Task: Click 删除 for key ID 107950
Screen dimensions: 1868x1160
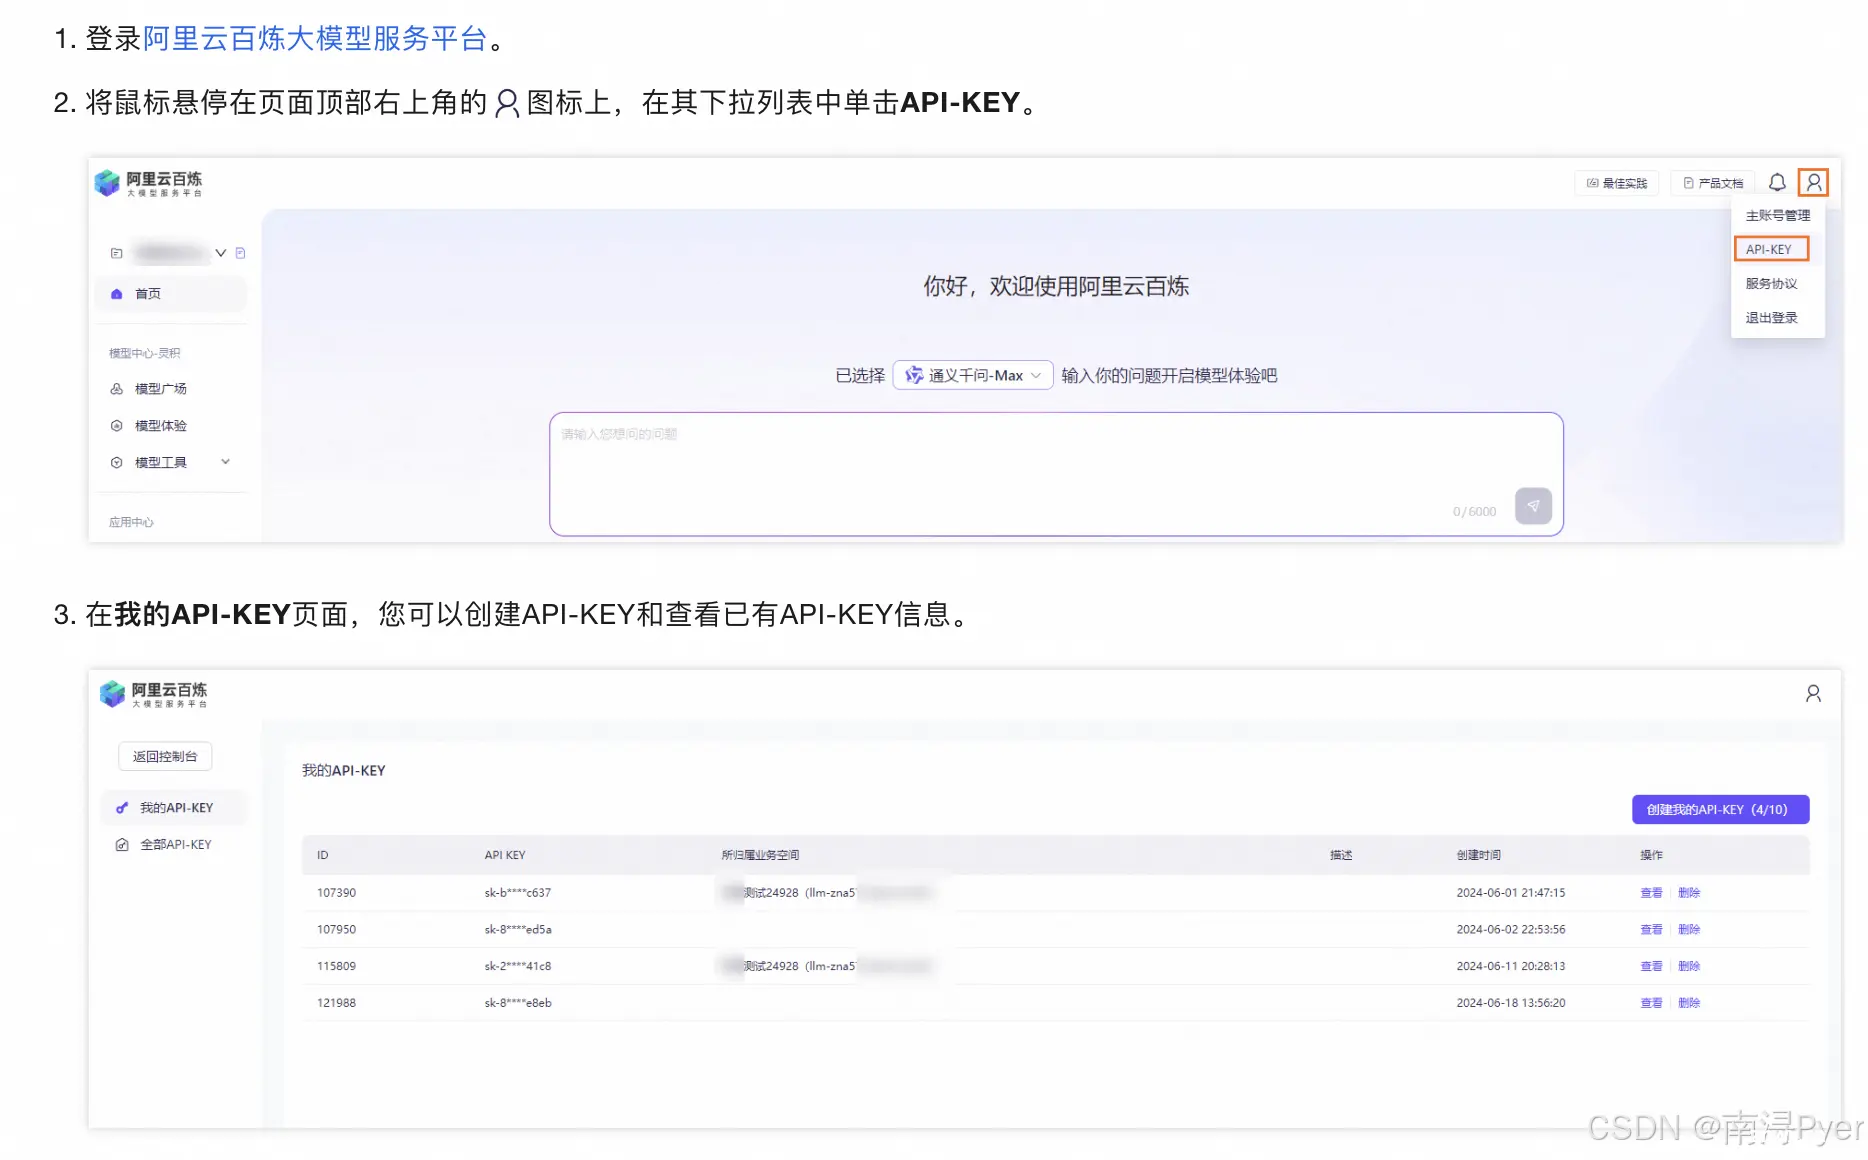Action: point(1689,929)
